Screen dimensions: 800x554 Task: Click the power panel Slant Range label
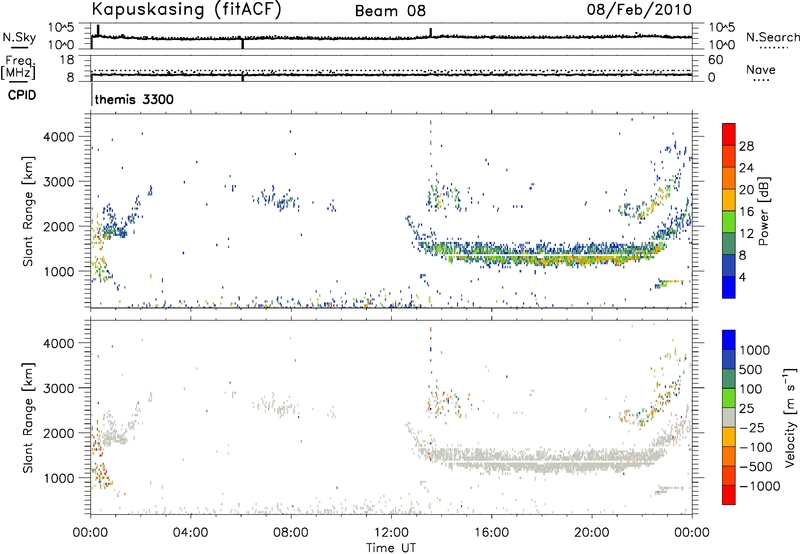click(28, 211)
